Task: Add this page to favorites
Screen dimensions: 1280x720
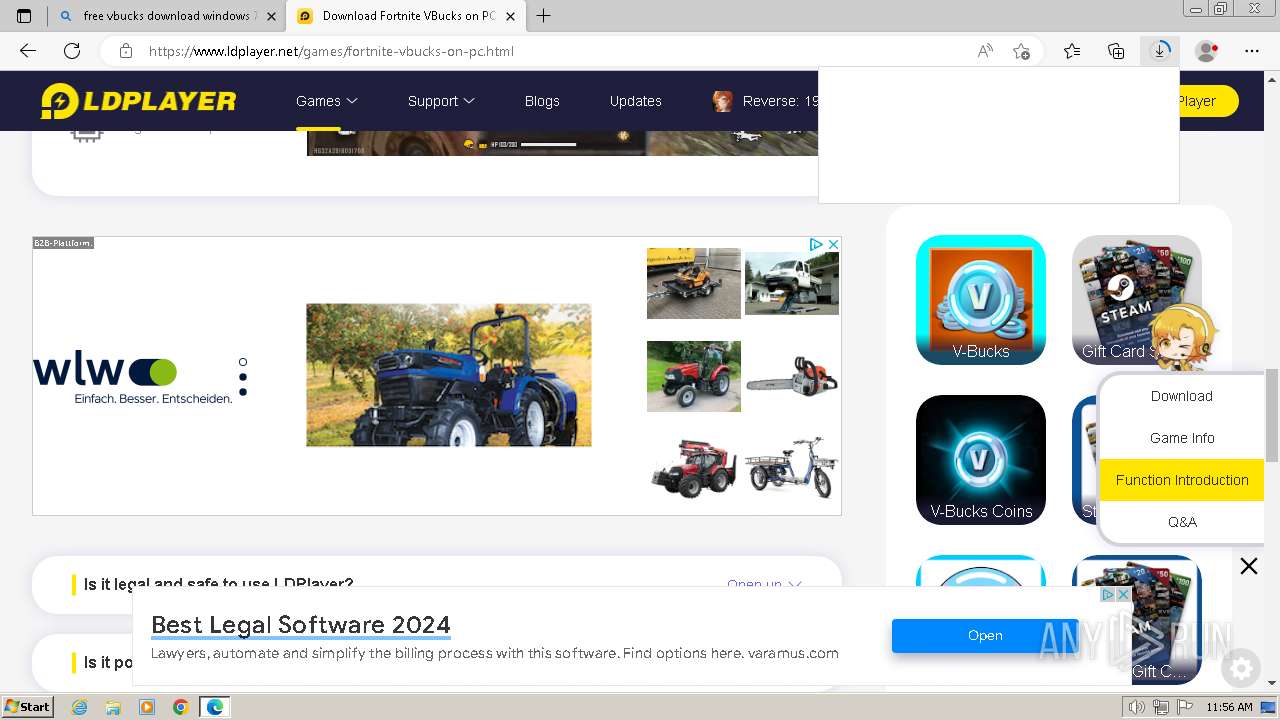Action: pyautogui.click(x=1021, y=51)
